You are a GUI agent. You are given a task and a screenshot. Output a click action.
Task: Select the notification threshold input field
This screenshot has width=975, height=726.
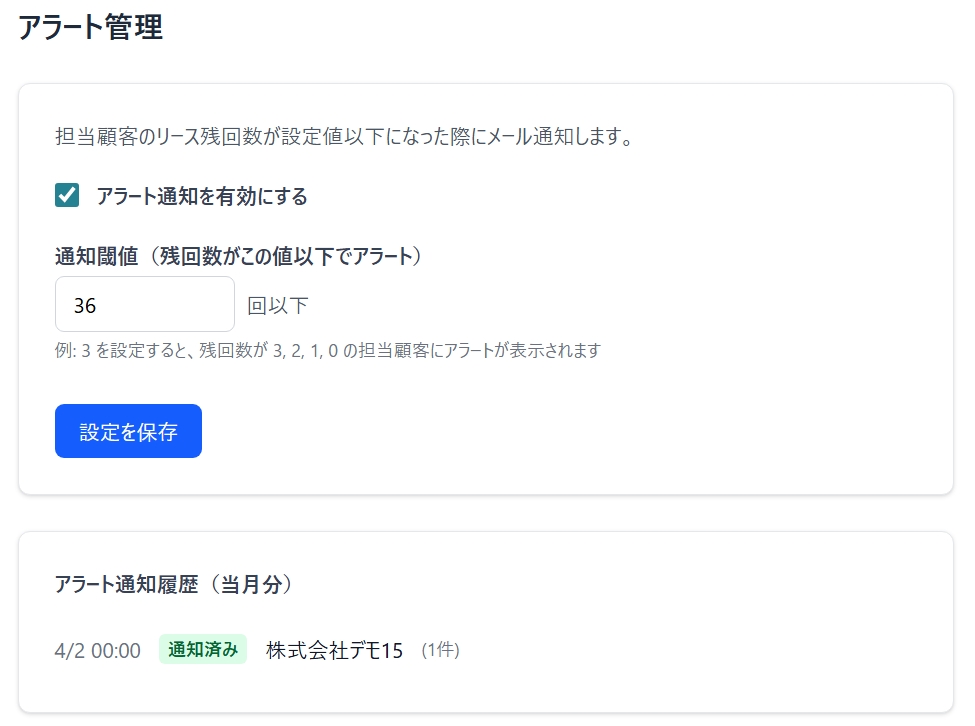point(145,303)
